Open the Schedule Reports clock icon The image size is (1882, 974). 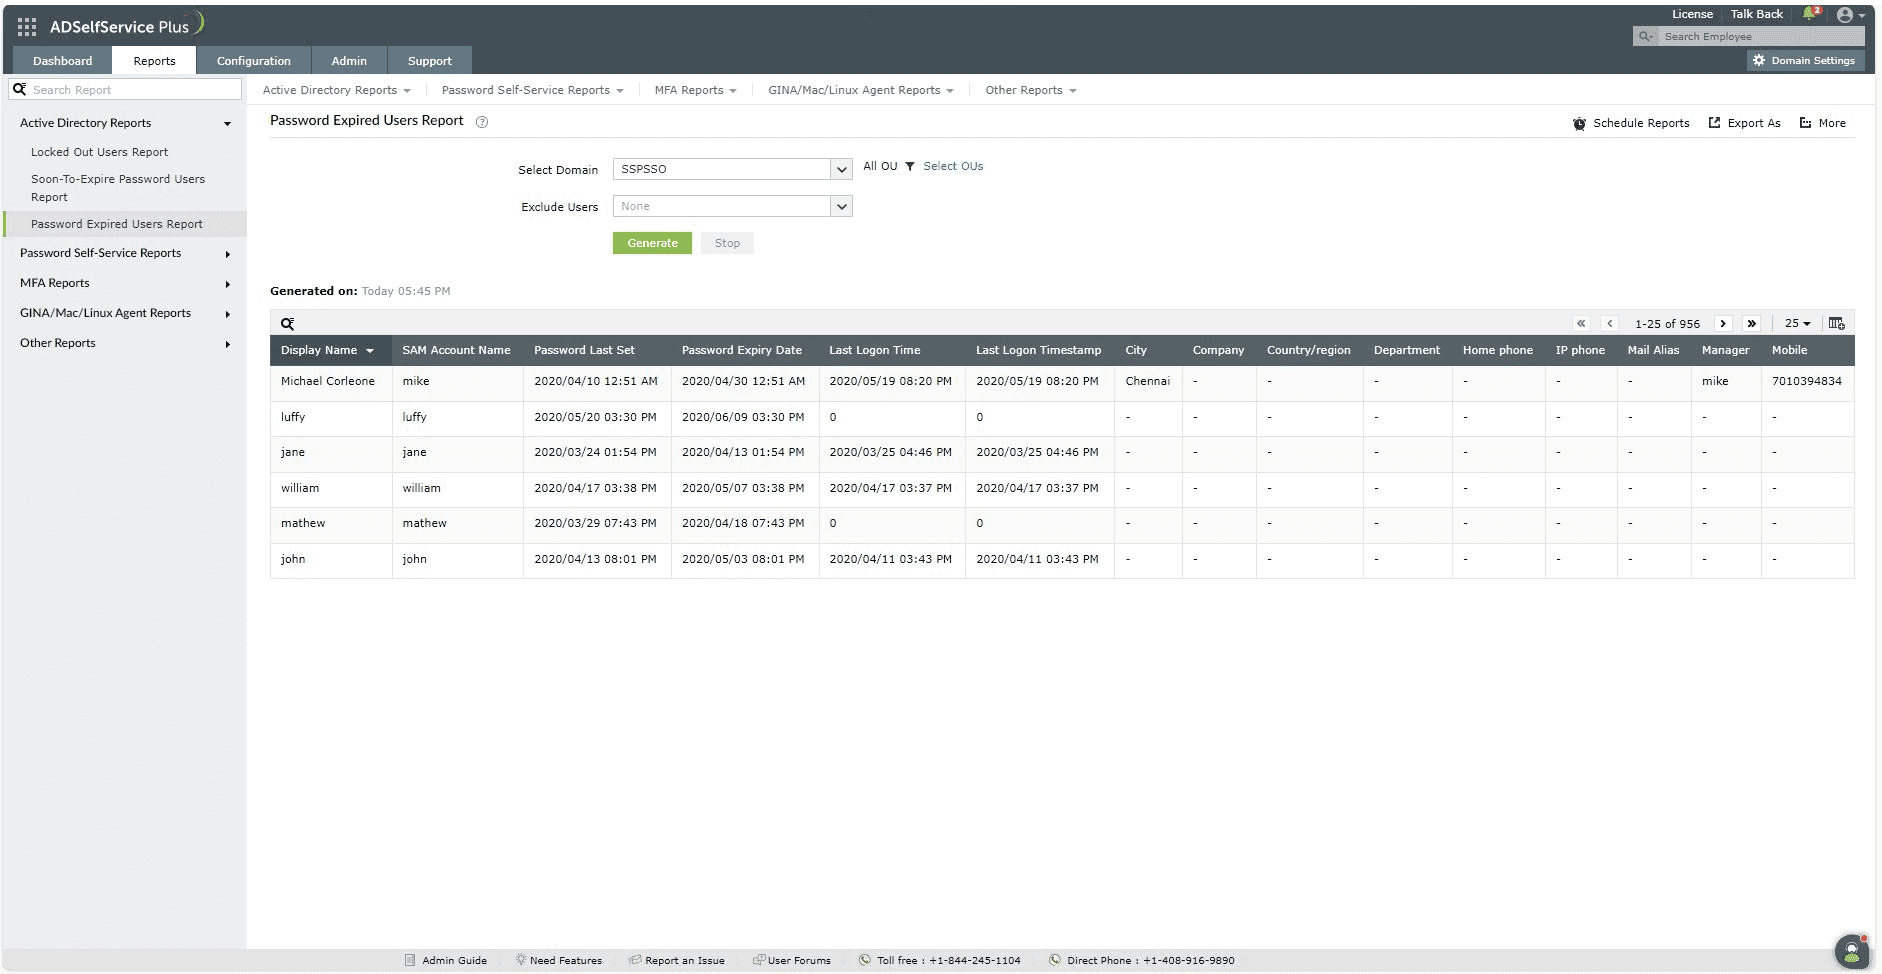tap(1580, 123)
